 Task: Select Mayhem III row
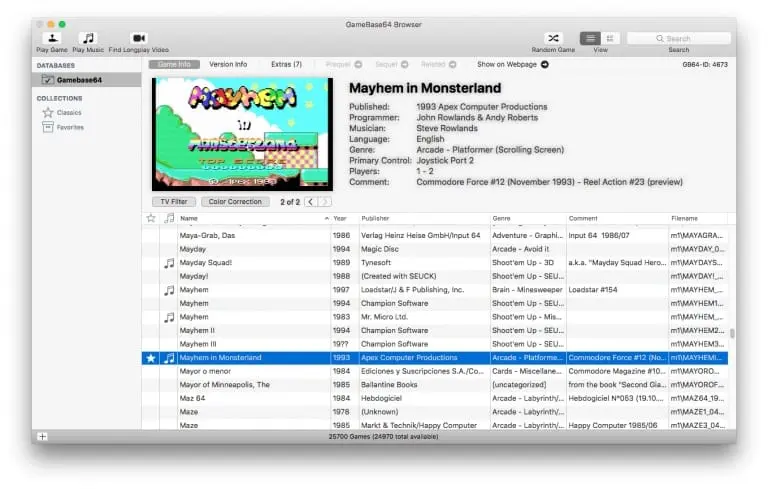tap(435, 344)
